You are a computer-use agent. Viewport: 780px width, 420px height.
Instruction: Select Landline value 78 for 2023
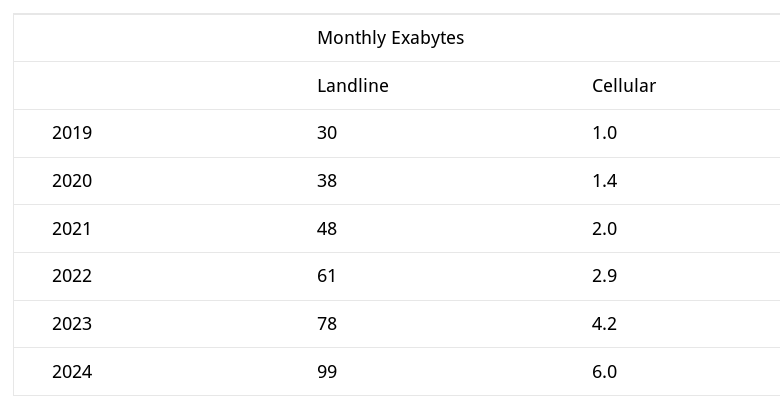click(x=327, y=324)
